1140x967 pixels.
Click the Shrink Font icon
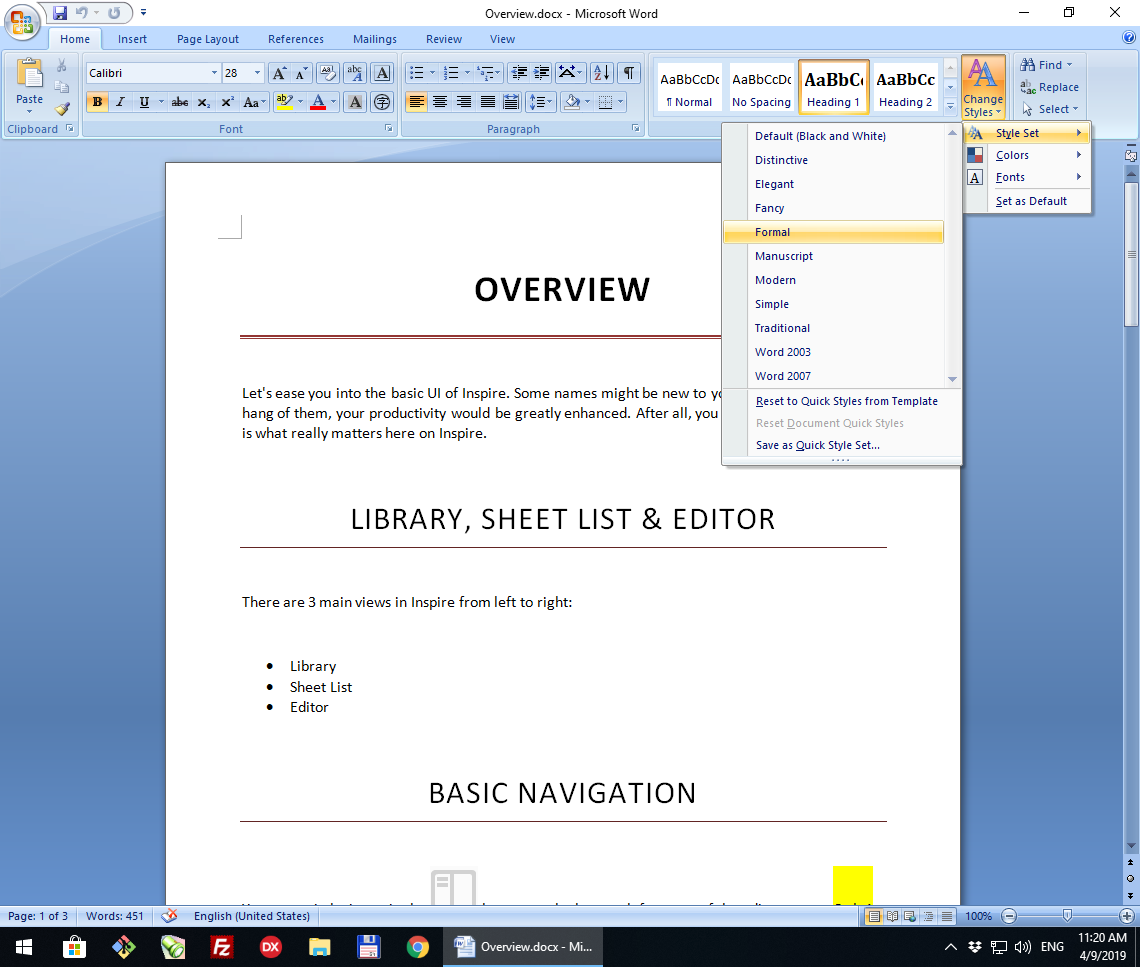(301, 73)
